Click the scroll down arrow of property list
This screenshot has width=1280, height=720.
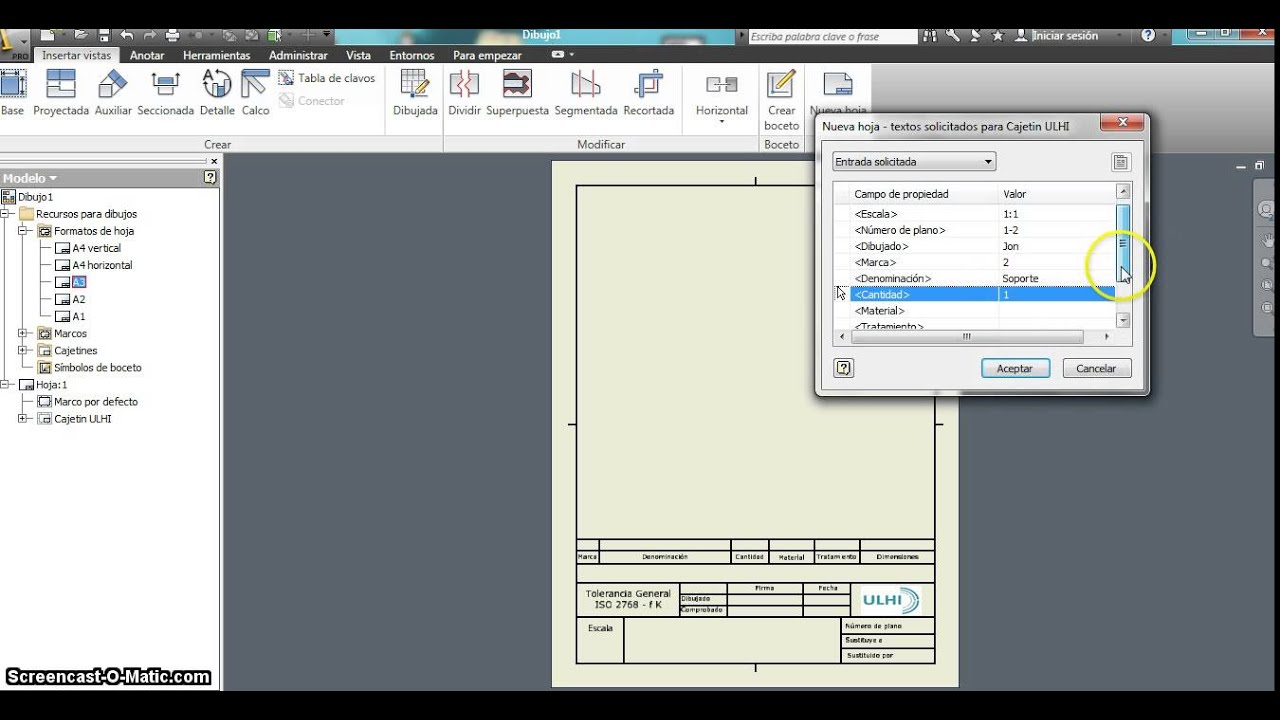pyautogui.click(x=1123, y=321)
